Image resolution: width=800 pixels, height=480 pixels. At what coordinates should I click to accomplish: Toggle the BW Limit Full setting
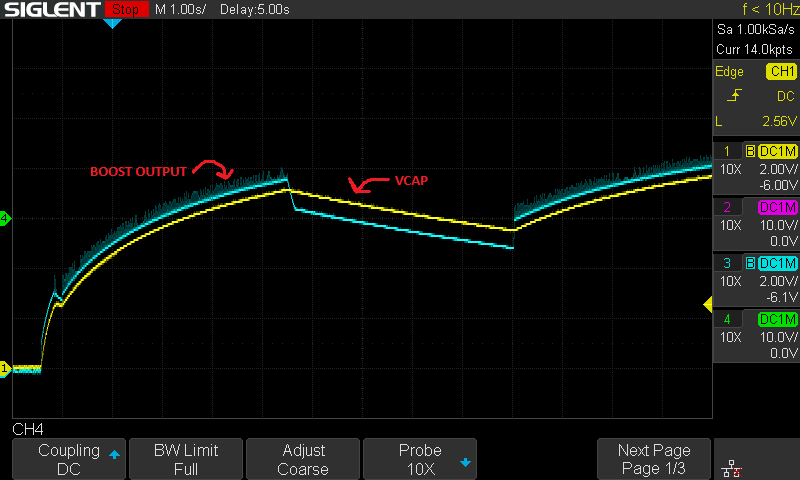(186, 459)
